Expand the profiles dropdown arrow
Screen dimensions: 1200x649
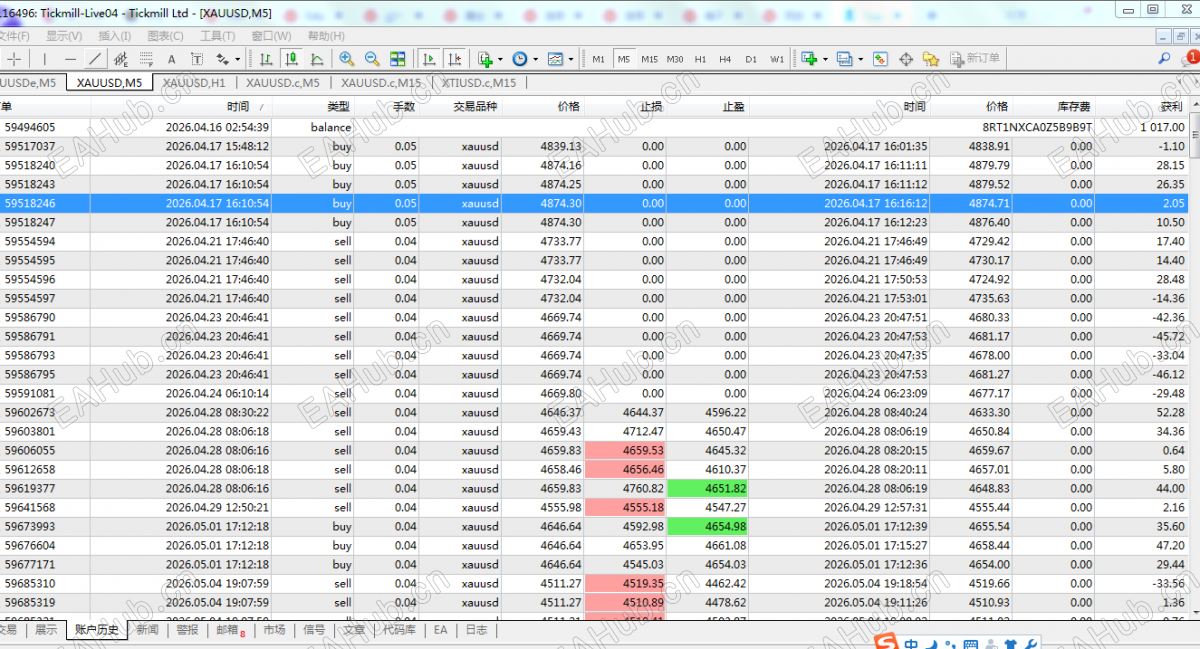[860, 59]
